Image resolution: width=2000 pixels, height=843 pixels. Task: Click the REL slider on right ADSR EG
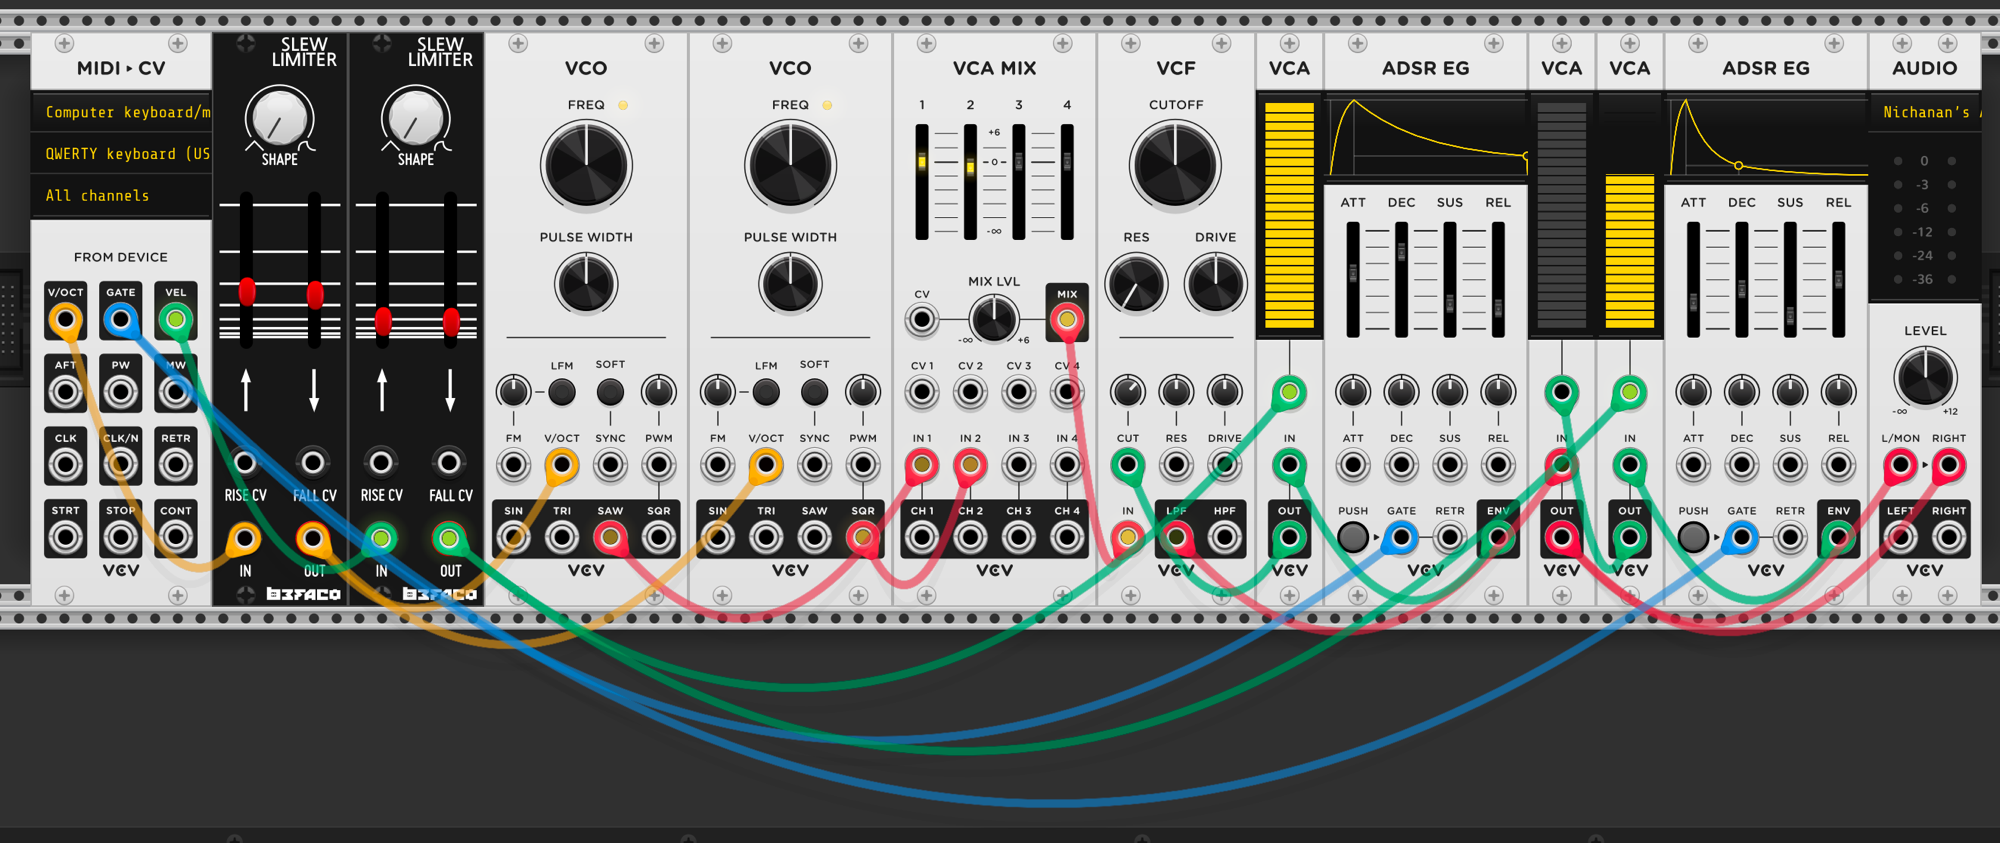1838,279
